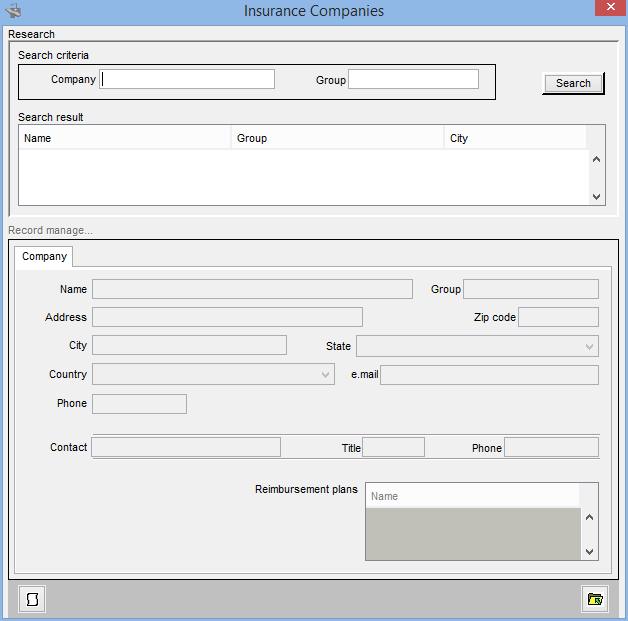Click the folder icon button at bottom right
This screenshot has height=621, width=628.
pyautogui.click(x=595, y=599)
